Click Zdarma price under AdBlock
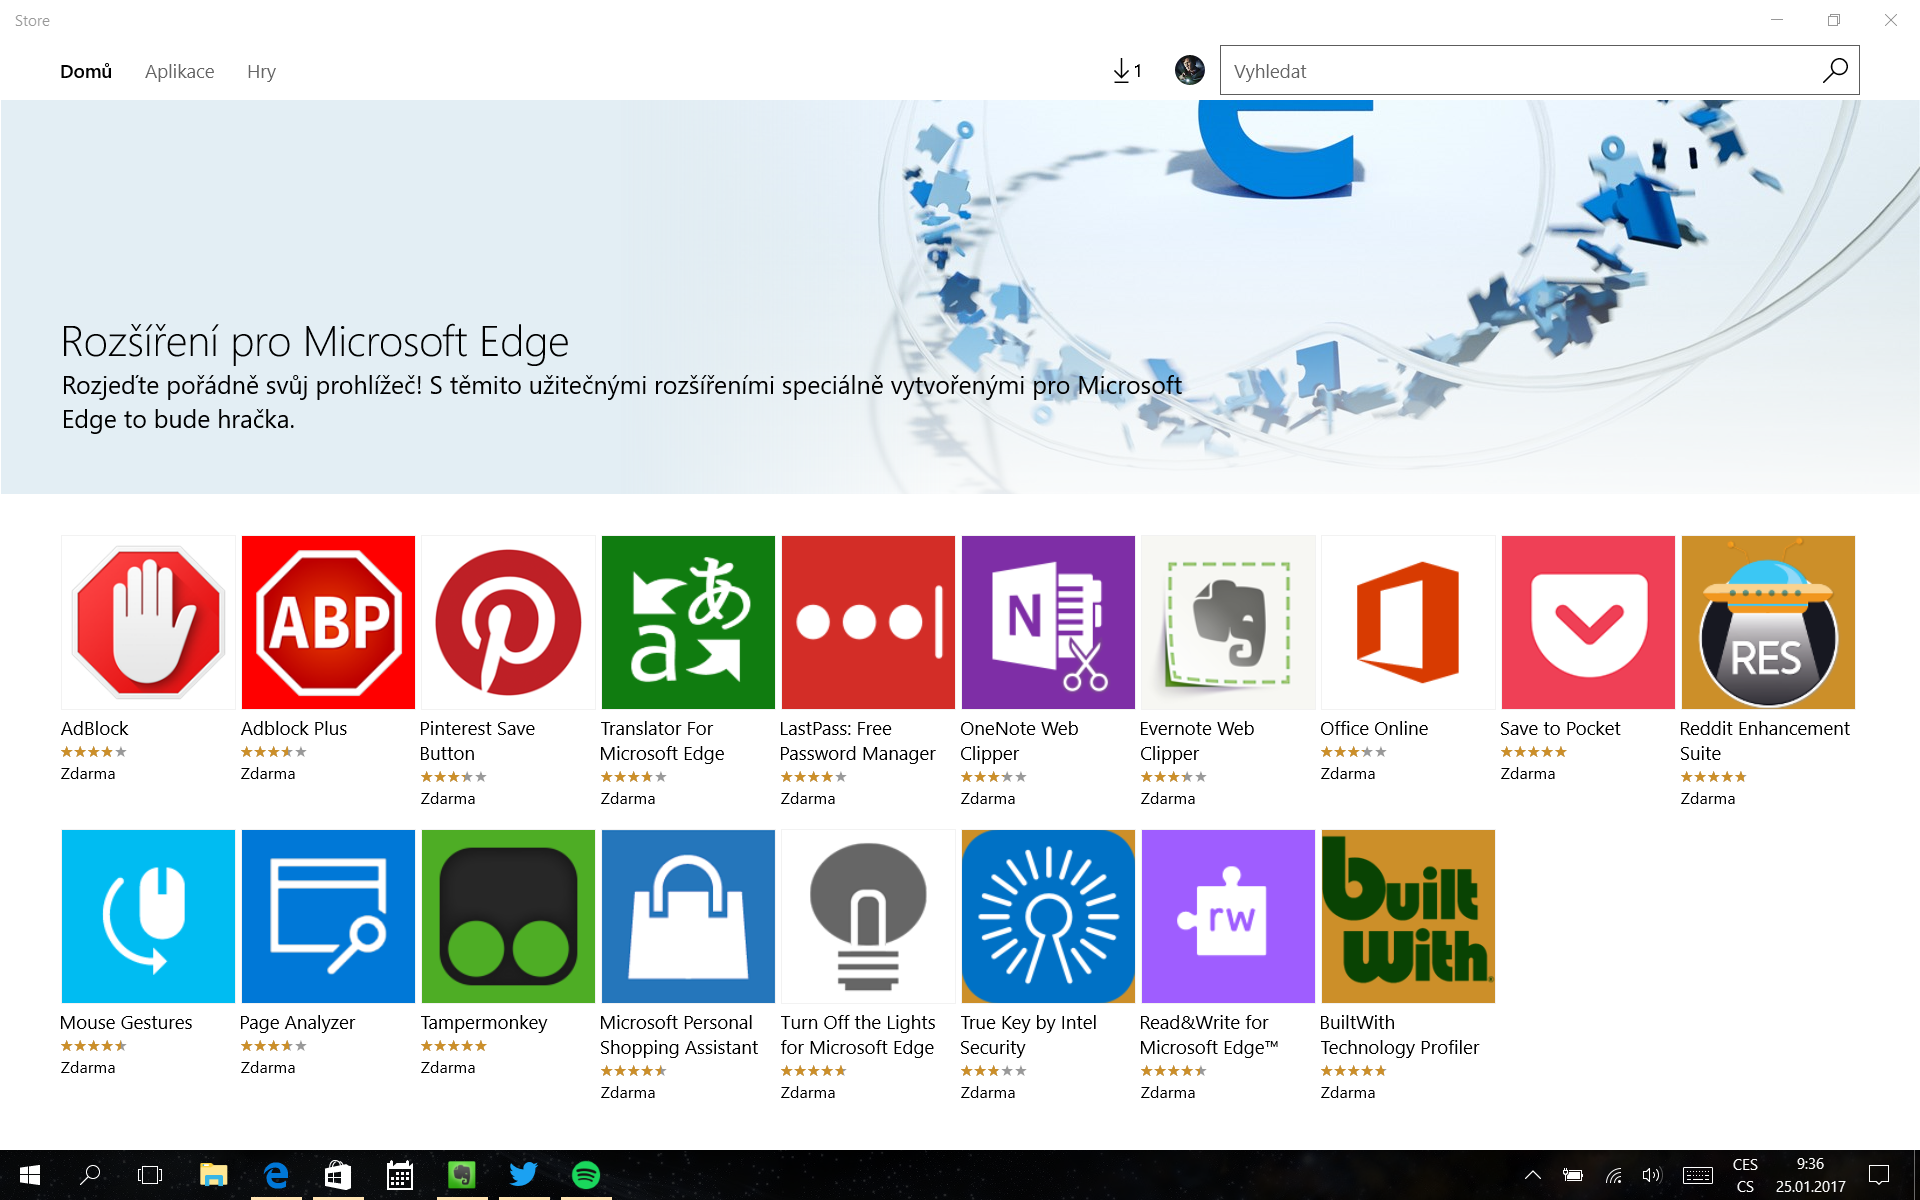This screenshot has width=1920, height=1200. (x=88, y=773)
